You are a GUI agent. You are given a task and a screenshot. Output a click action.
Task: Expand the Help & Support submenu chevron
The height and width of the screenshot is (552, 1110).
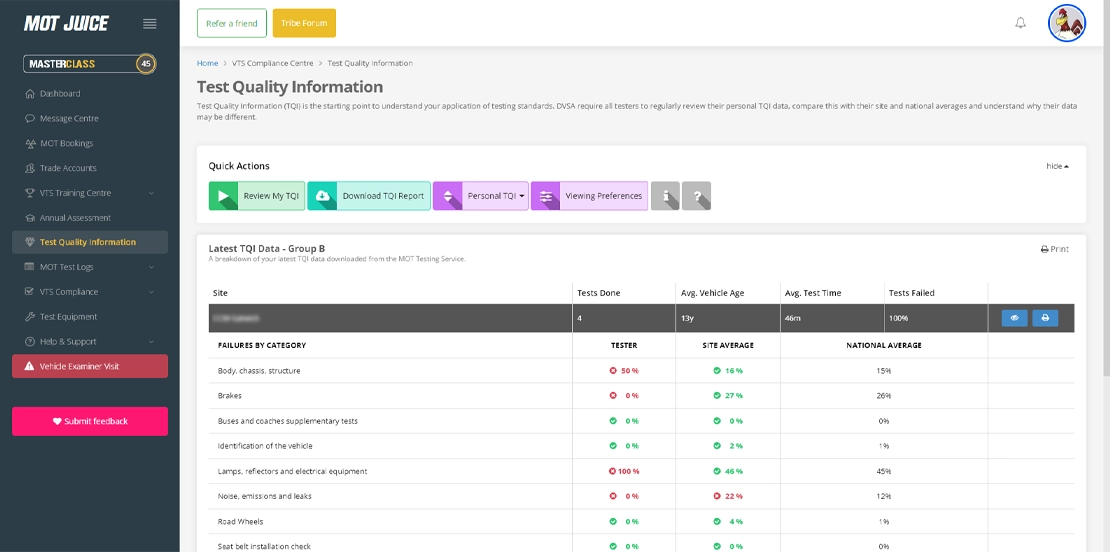coord(151,342)
